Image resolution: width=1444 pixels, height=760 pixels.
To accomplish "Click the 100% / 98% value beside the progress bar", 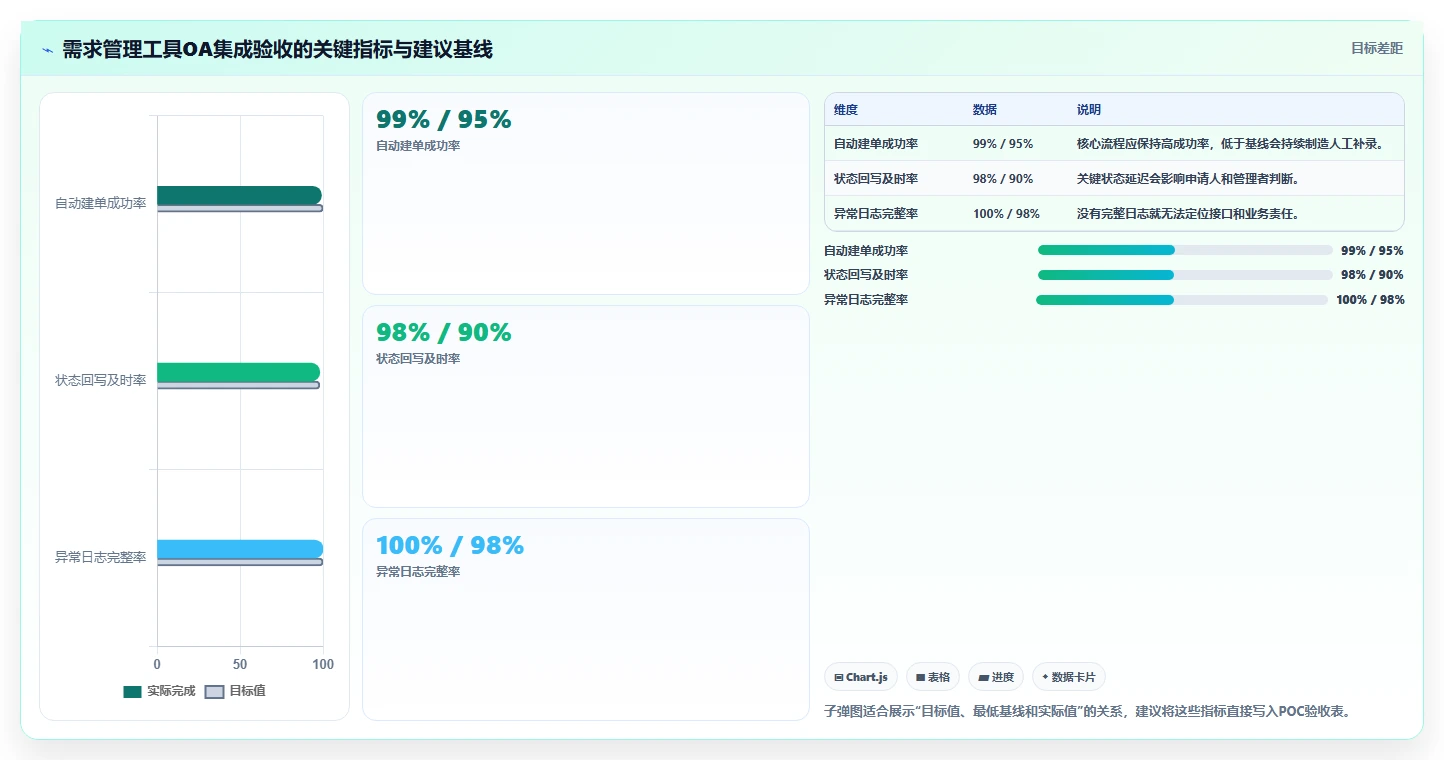I will [1370, 300].
